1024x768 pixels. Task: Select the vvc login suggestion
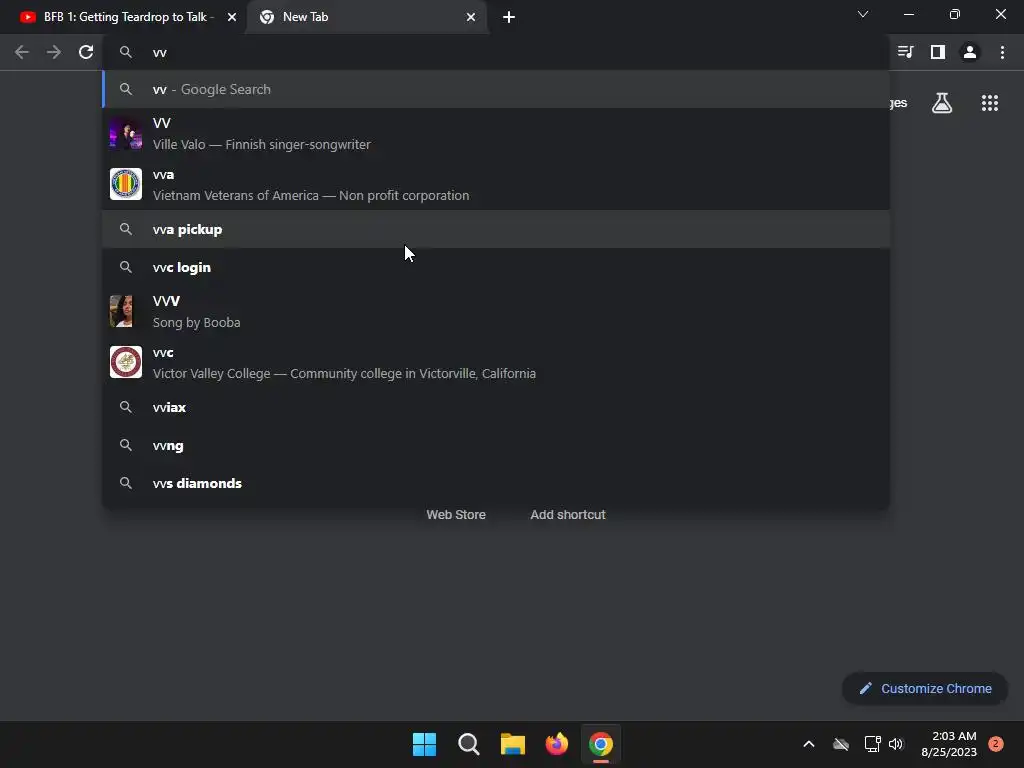click(496, 267)
